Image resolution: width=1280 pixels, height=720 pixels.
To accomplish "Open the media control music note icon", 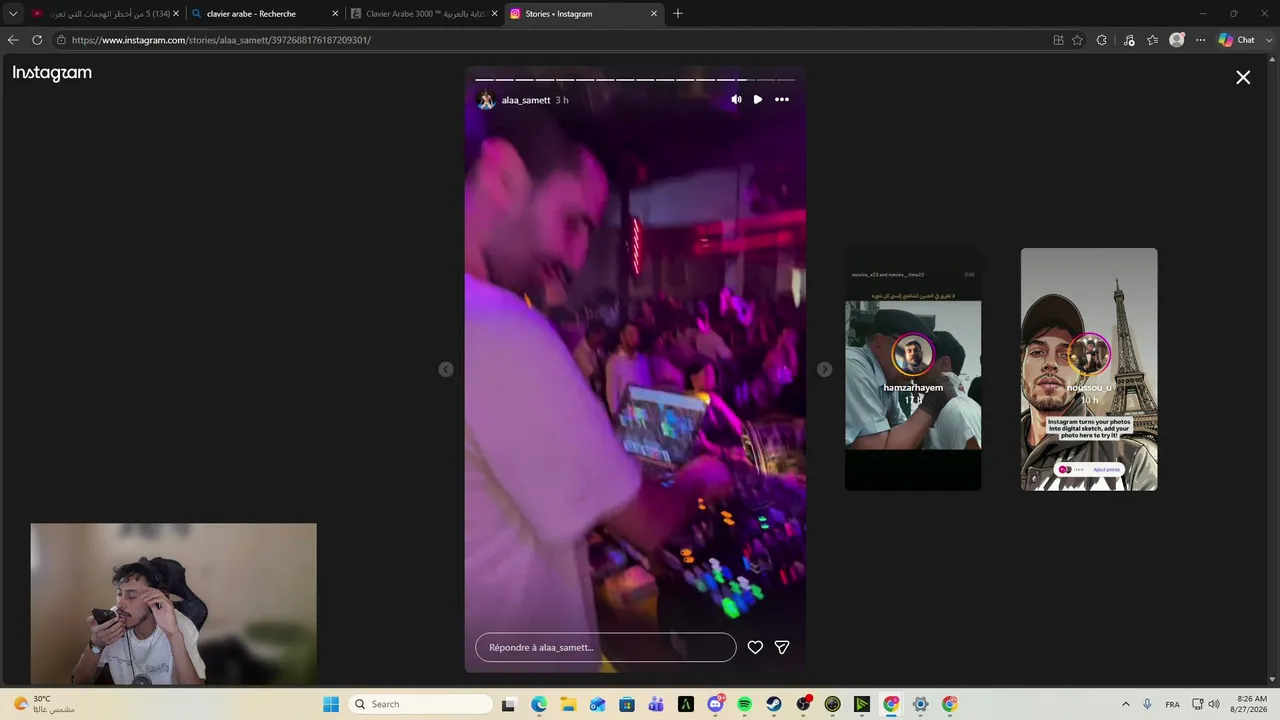I will pyautogui.click(x=1129, y=40).
